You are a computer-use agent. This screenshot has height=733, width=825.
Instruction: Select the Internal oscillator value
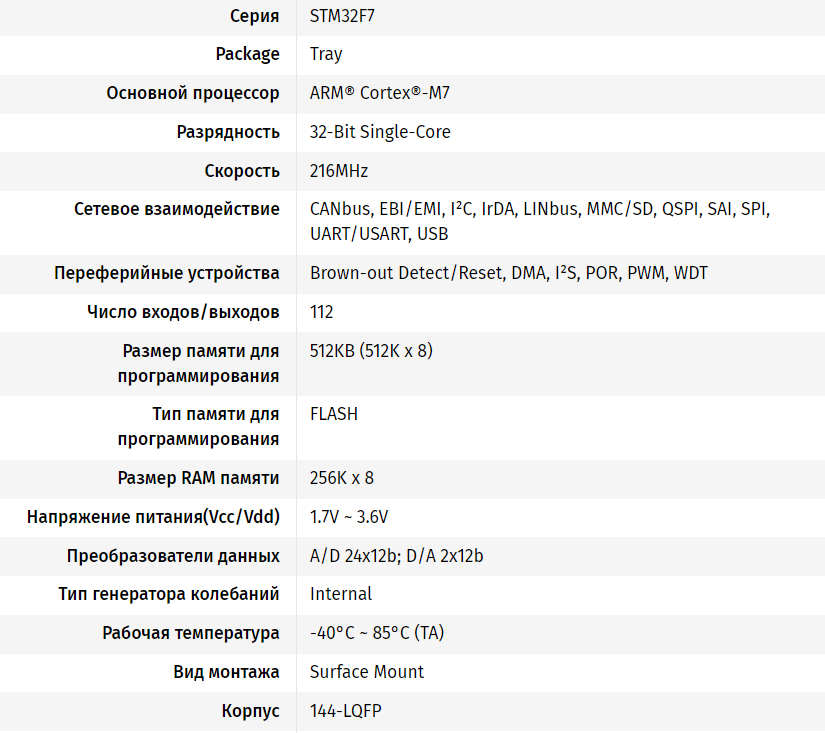click(341, 594)
